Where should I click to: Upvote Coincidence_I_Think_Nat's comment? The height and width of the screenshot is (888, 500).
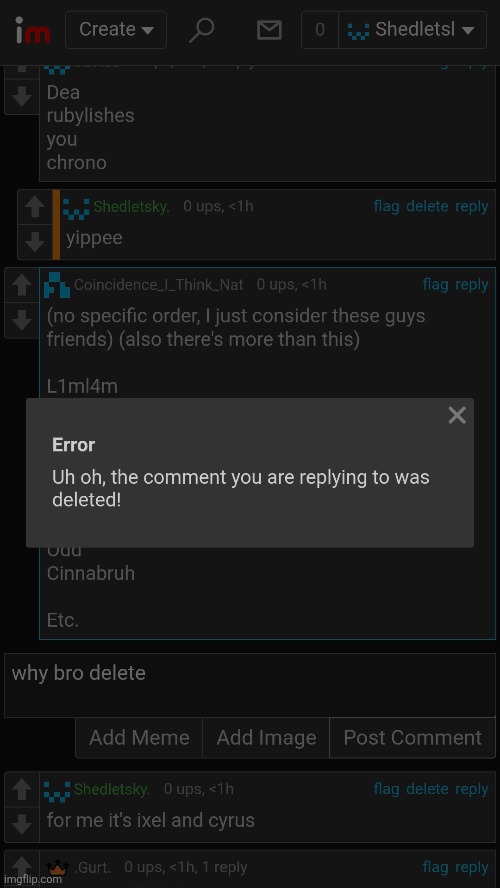22,285
